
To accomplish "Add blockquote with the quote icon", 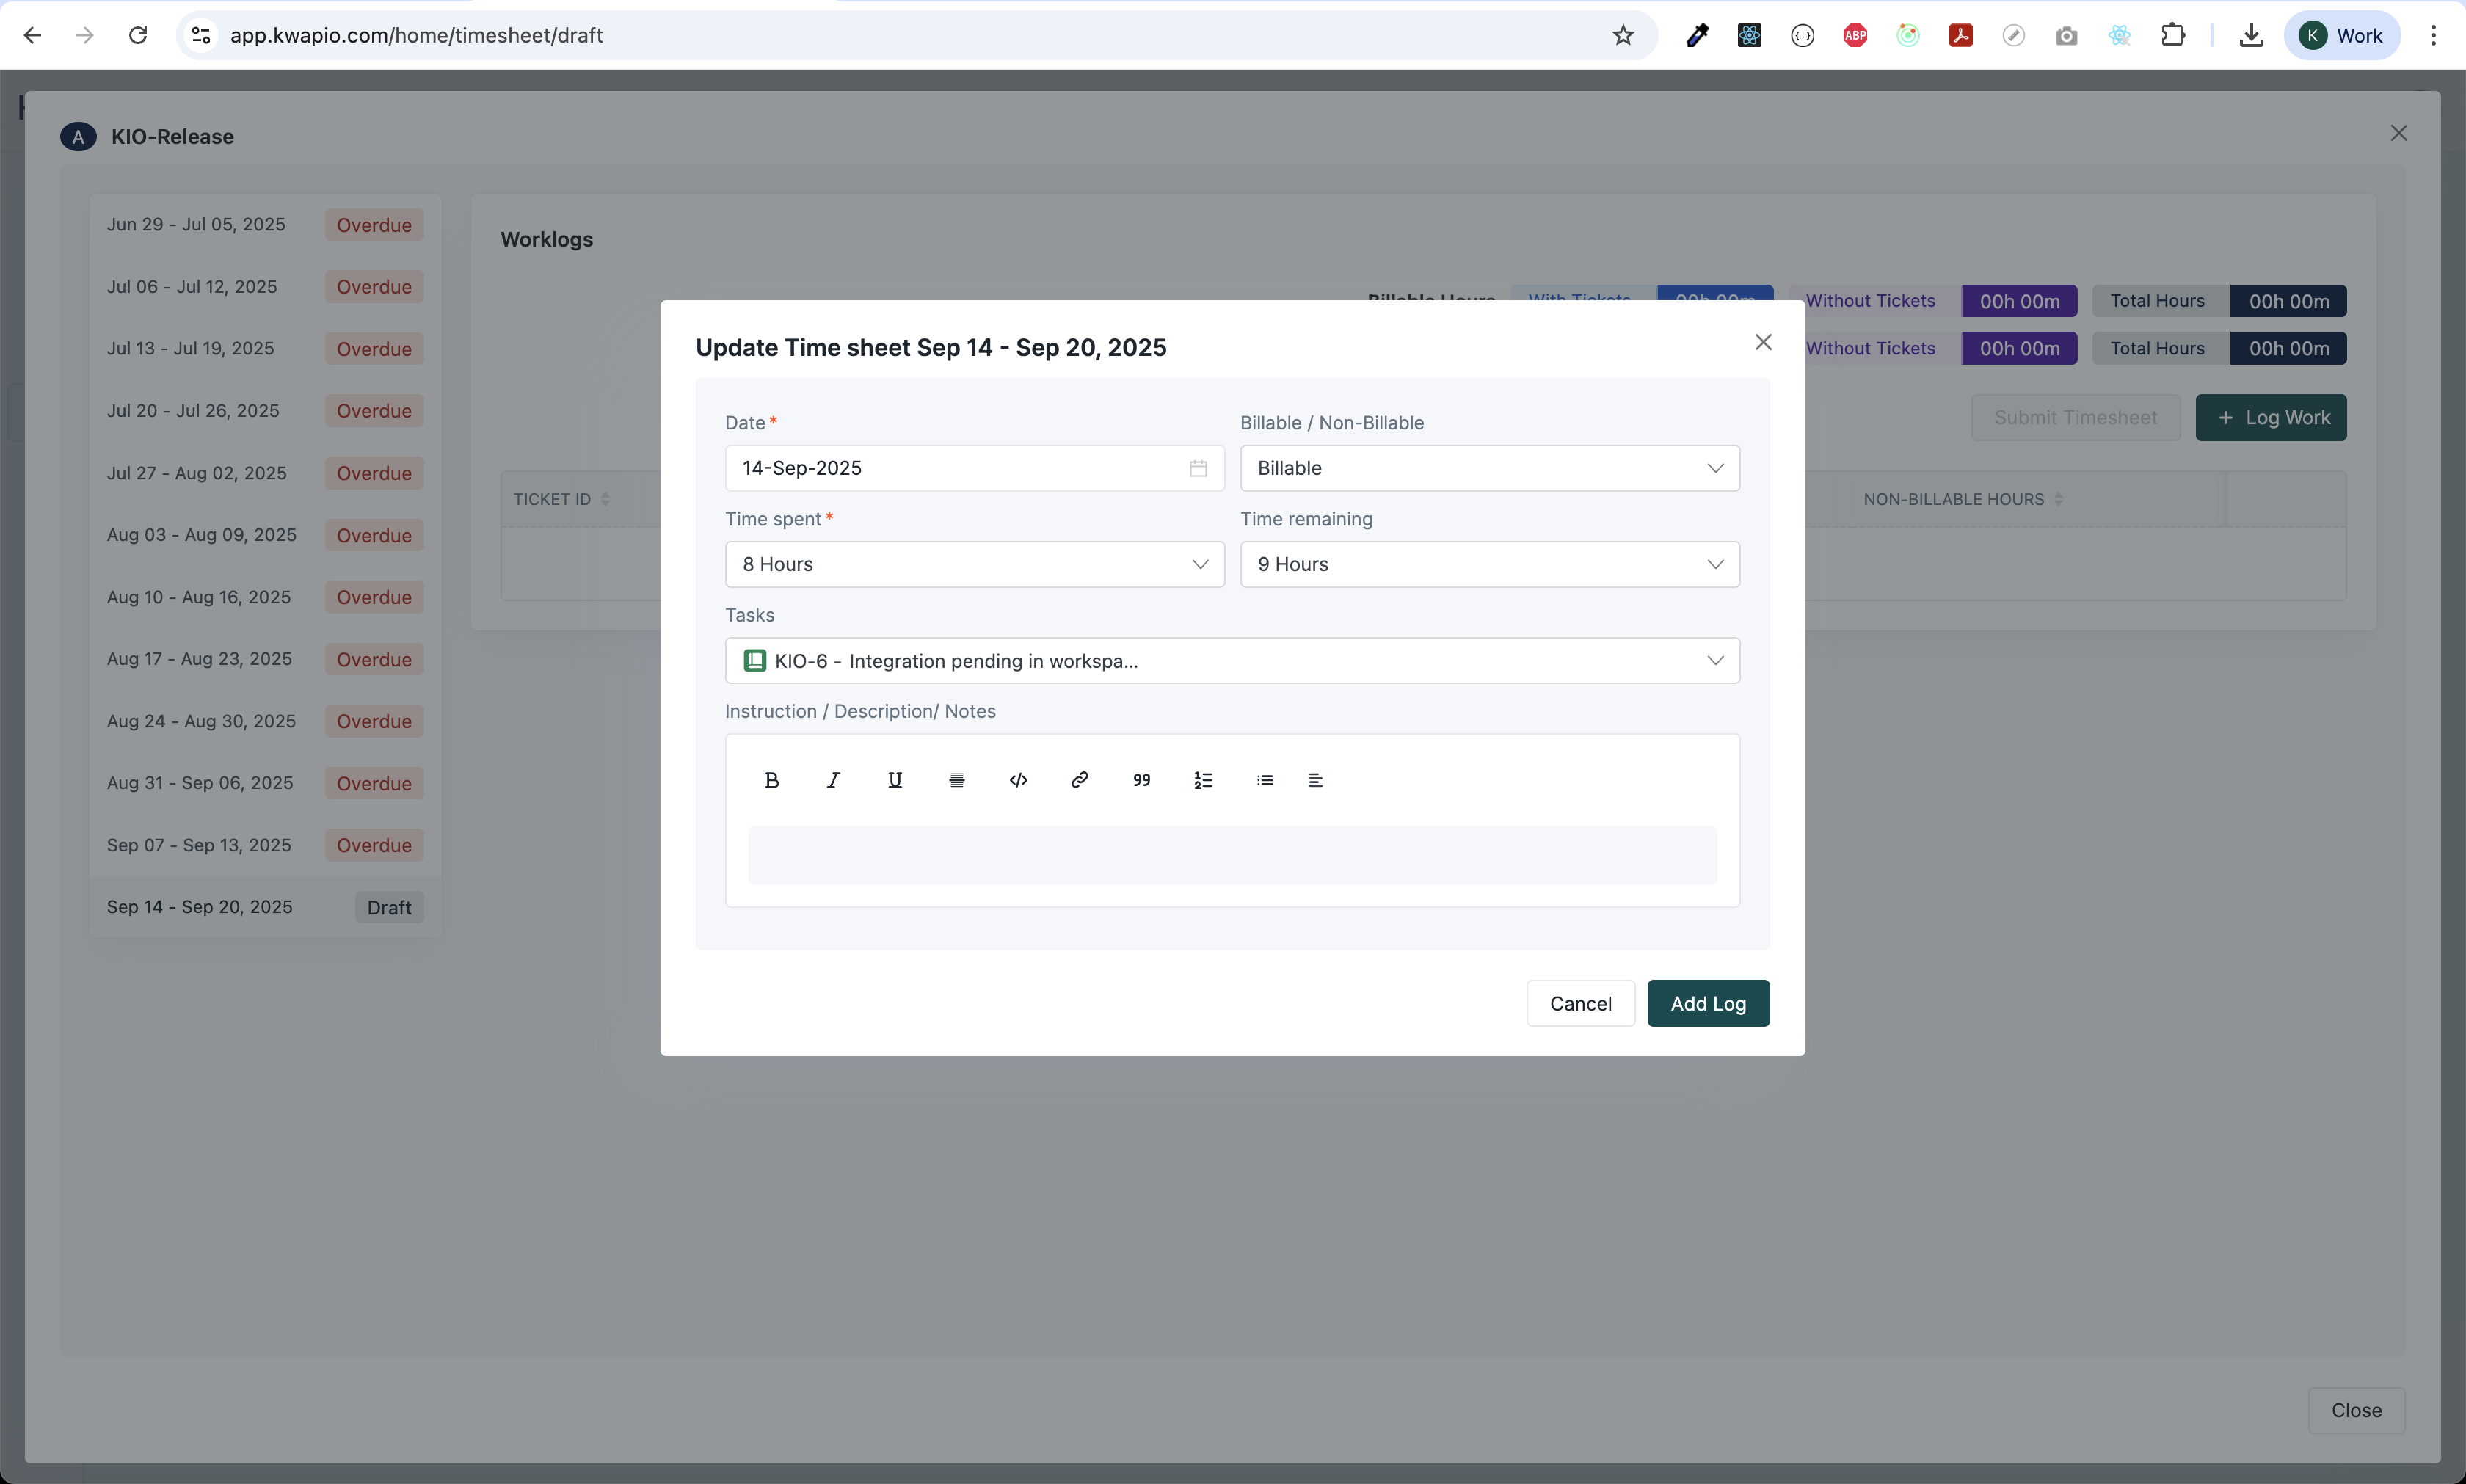I will click(x=1141, y=780).
